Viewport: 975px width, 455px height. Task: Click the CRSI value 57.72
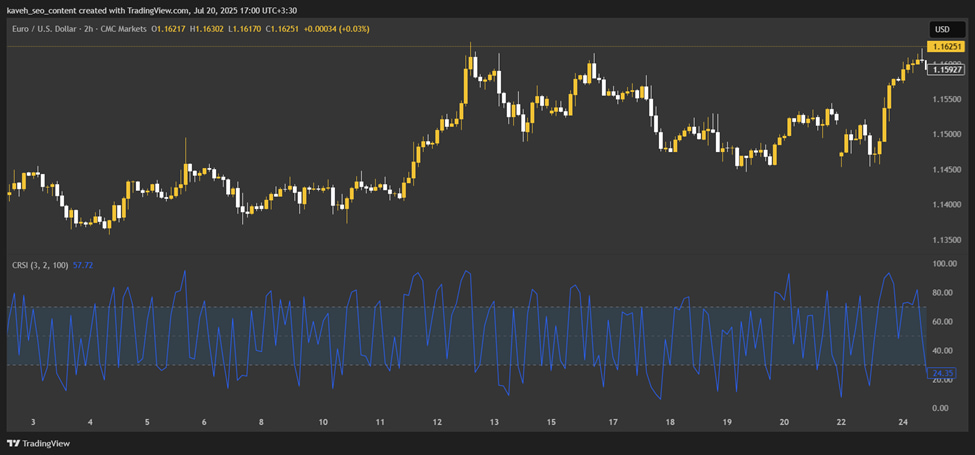pos(83,265)
